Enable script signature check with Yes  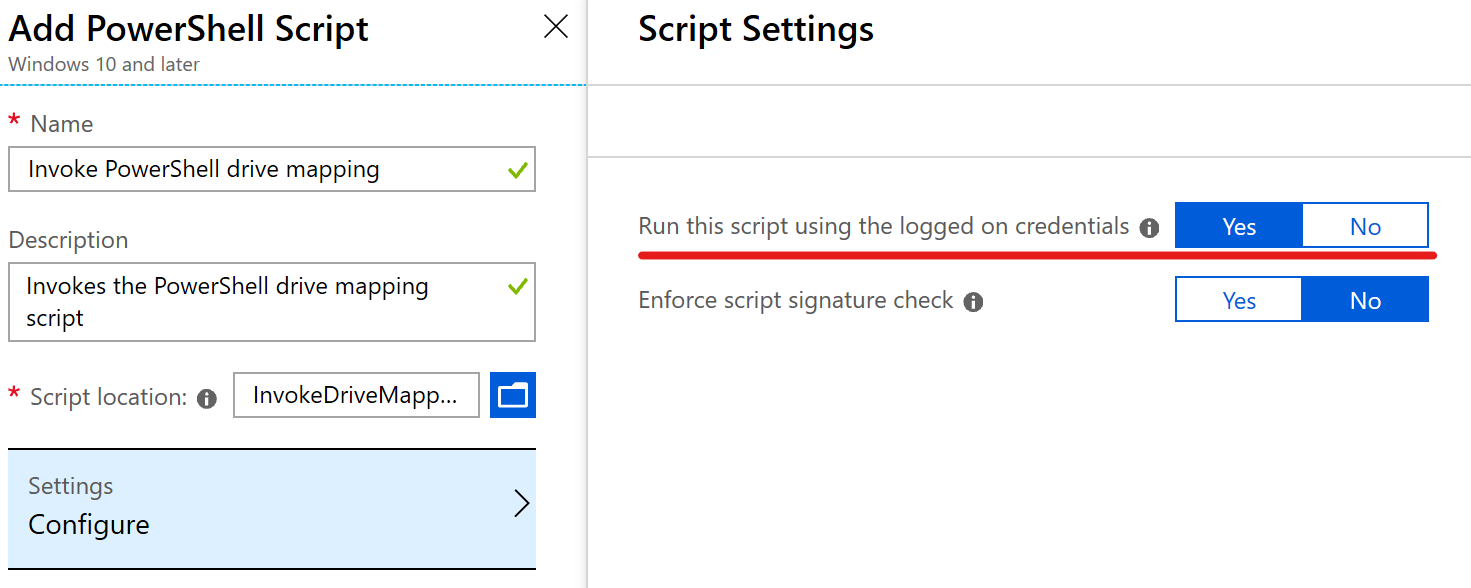pyautogui.click(x=1239, y=300)
